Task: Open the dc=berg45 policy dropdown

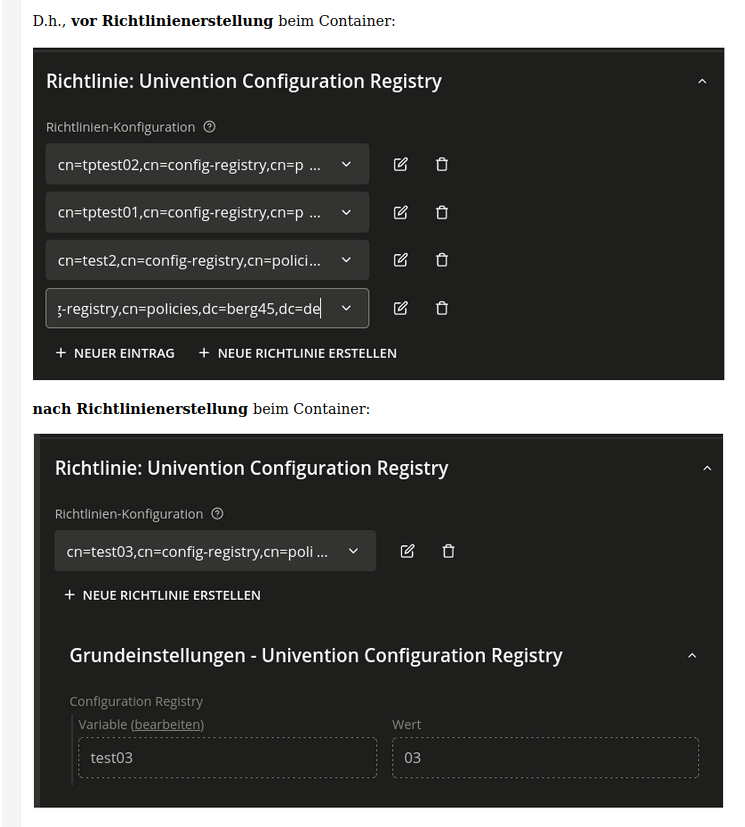Action: click(x=346, y=308)
